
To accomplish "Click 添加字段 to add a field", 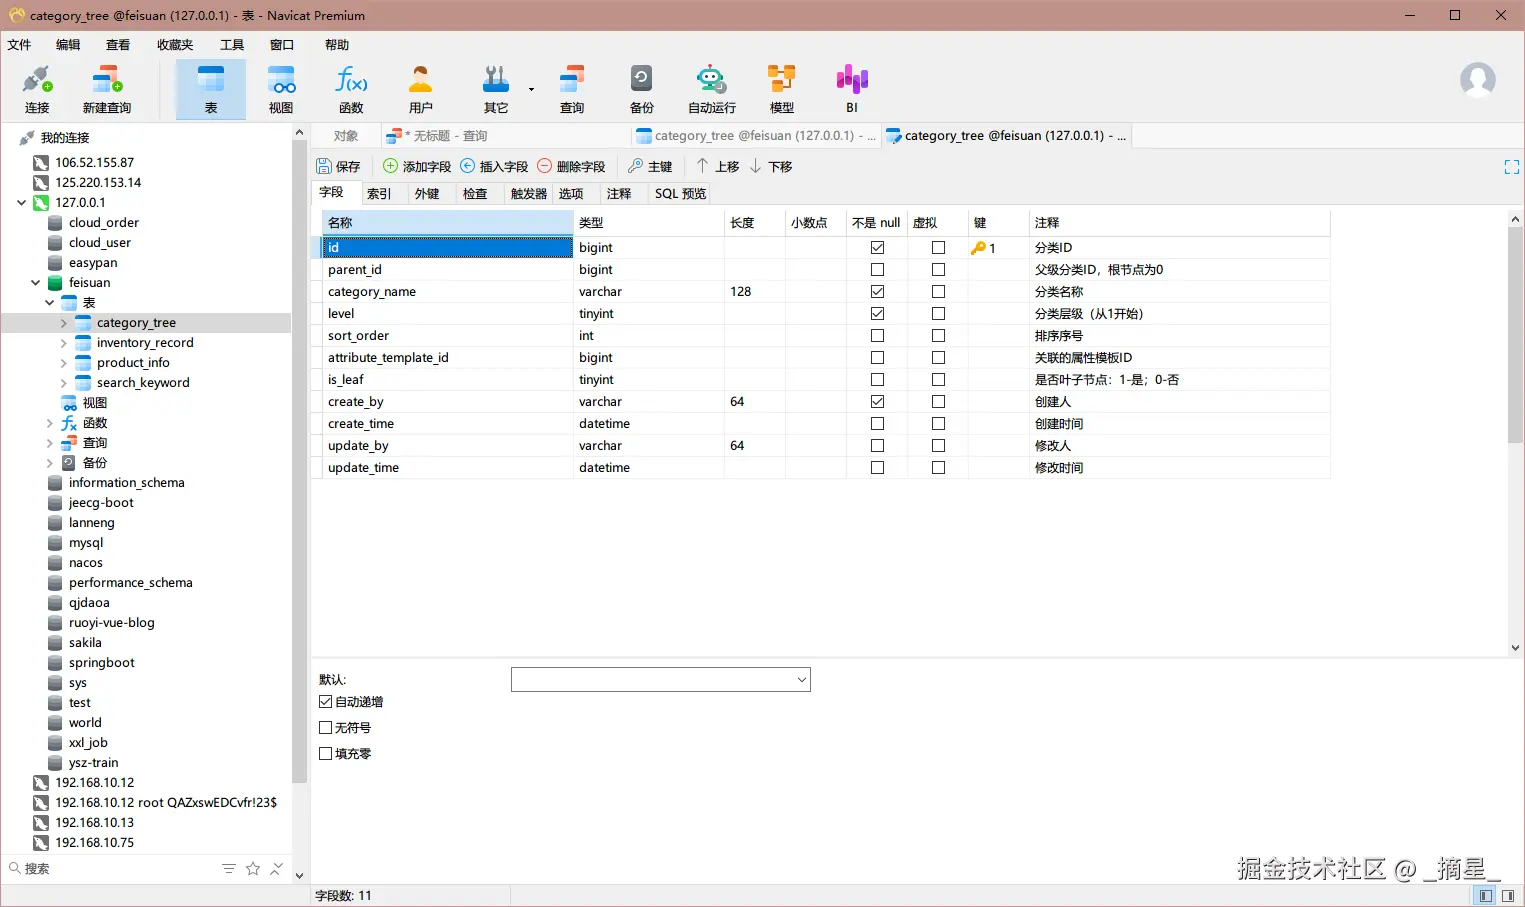I will (417, 166).
